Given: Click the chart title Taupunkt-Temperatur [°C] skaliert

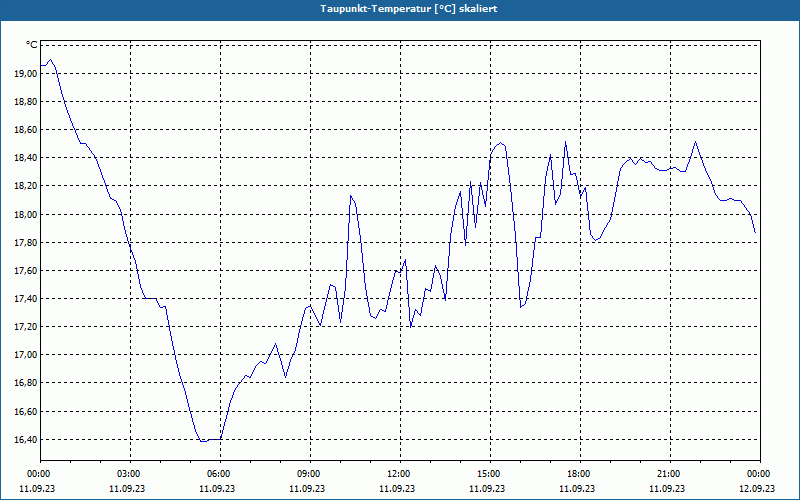Looking at the screenshot, I should click(x=409, y=9).
